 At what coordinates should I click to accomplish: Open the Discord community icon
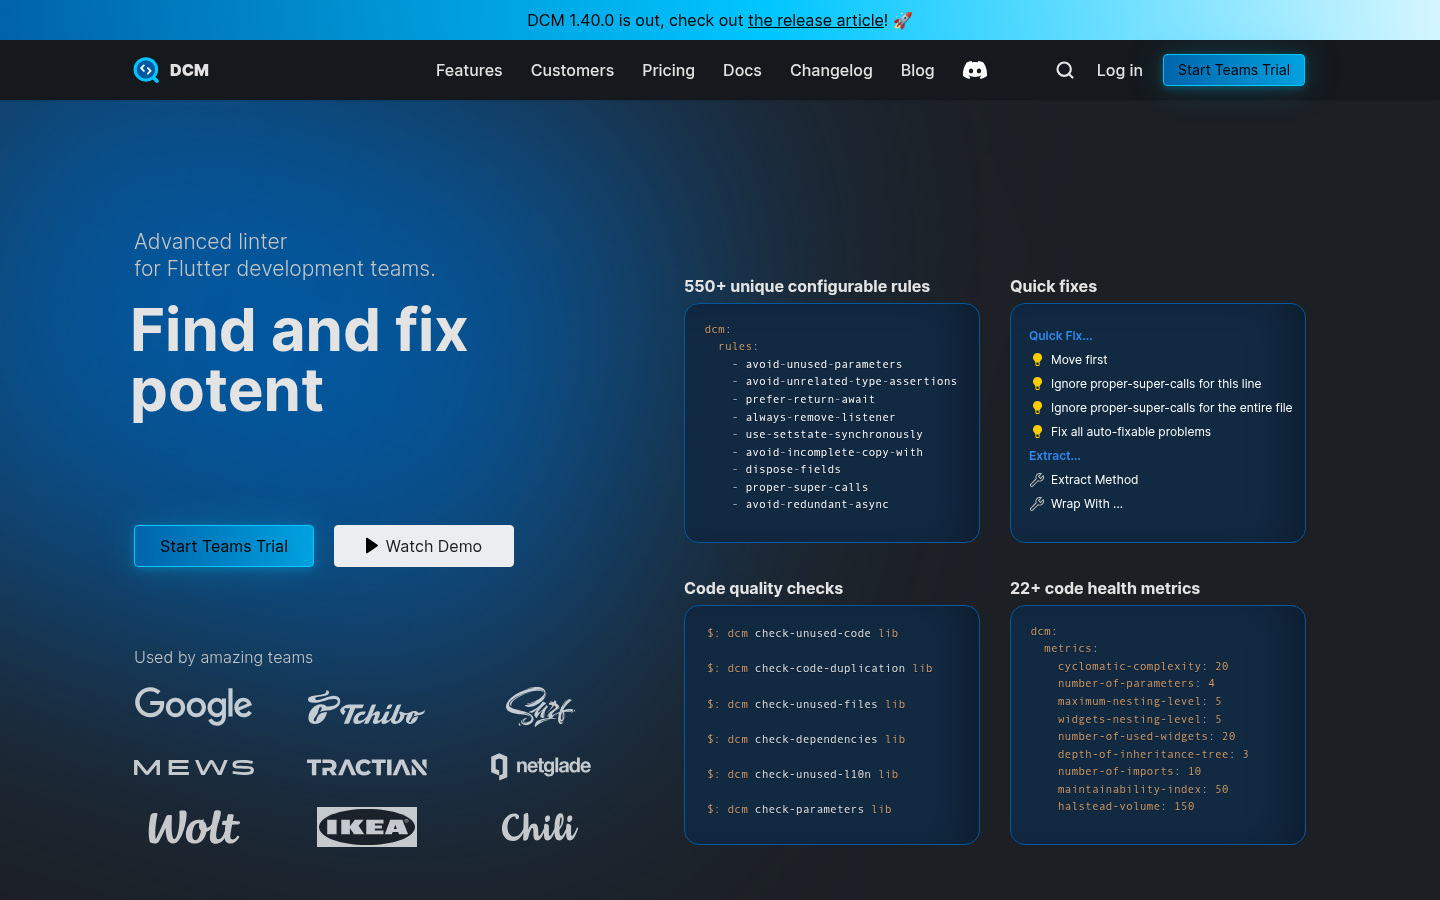point(975,70)
